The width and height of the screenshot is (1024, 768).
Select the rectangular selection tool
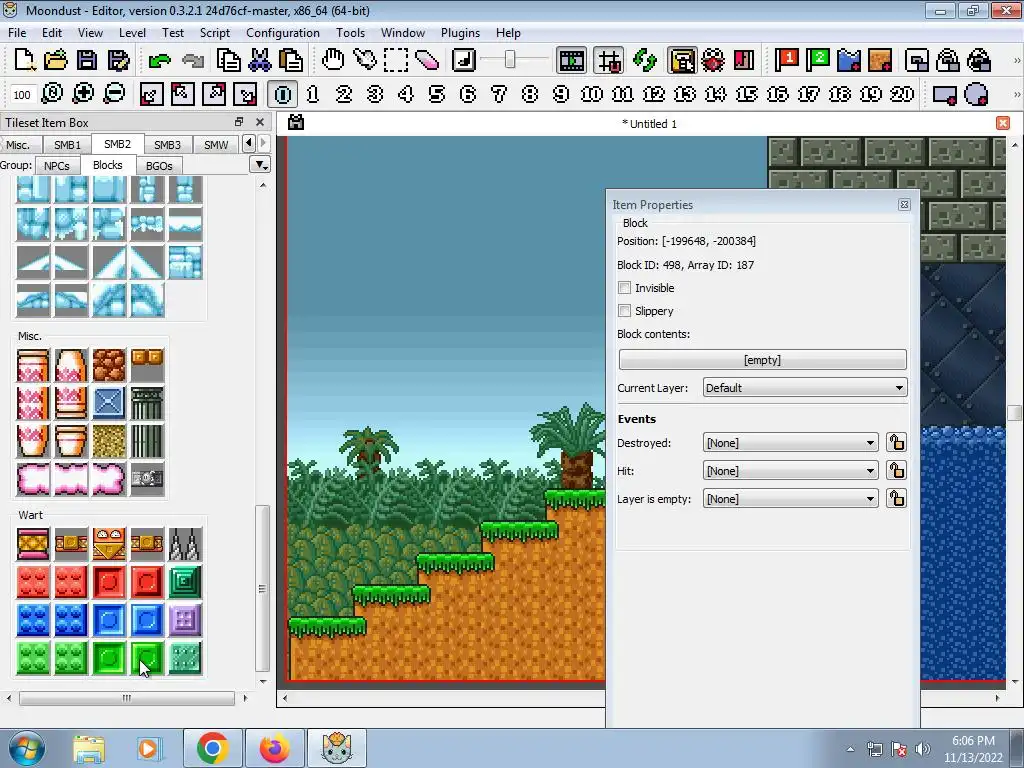coord(396,60)
